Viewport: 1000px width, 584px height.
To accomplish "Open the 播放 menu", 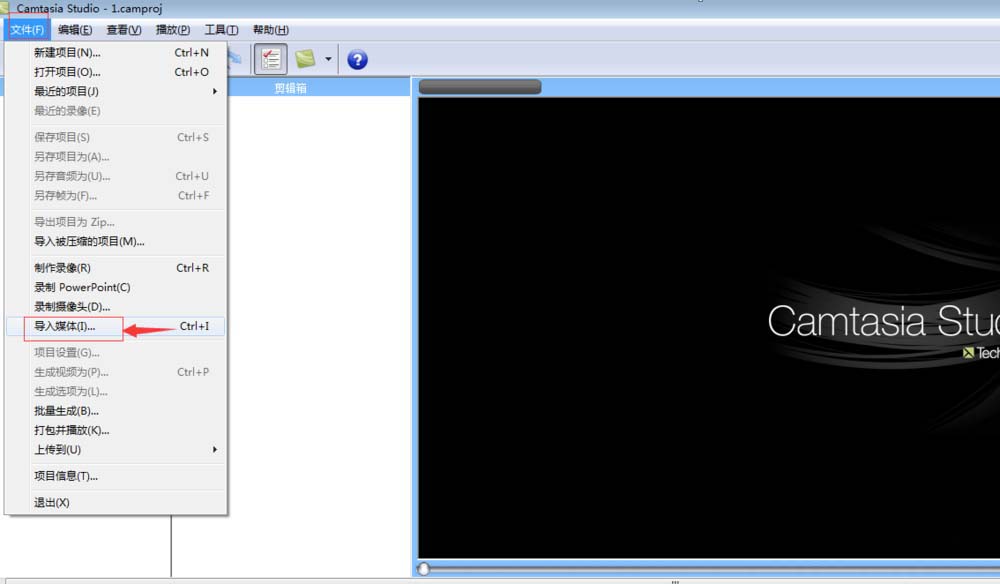I will point(171,29).
